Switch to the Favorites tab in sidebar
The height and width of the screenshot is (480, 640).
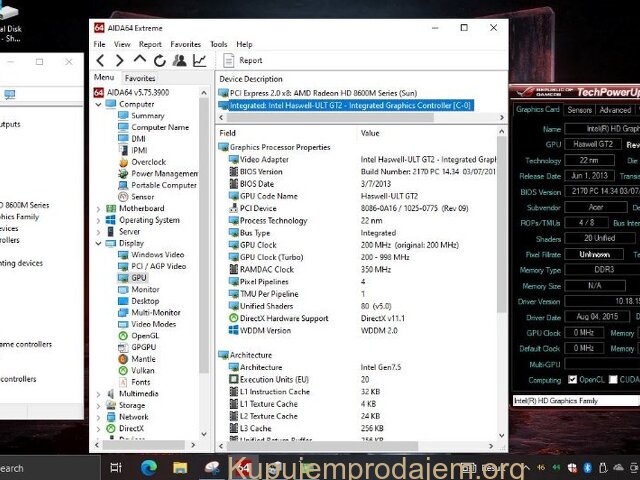[x=140, y=78]
